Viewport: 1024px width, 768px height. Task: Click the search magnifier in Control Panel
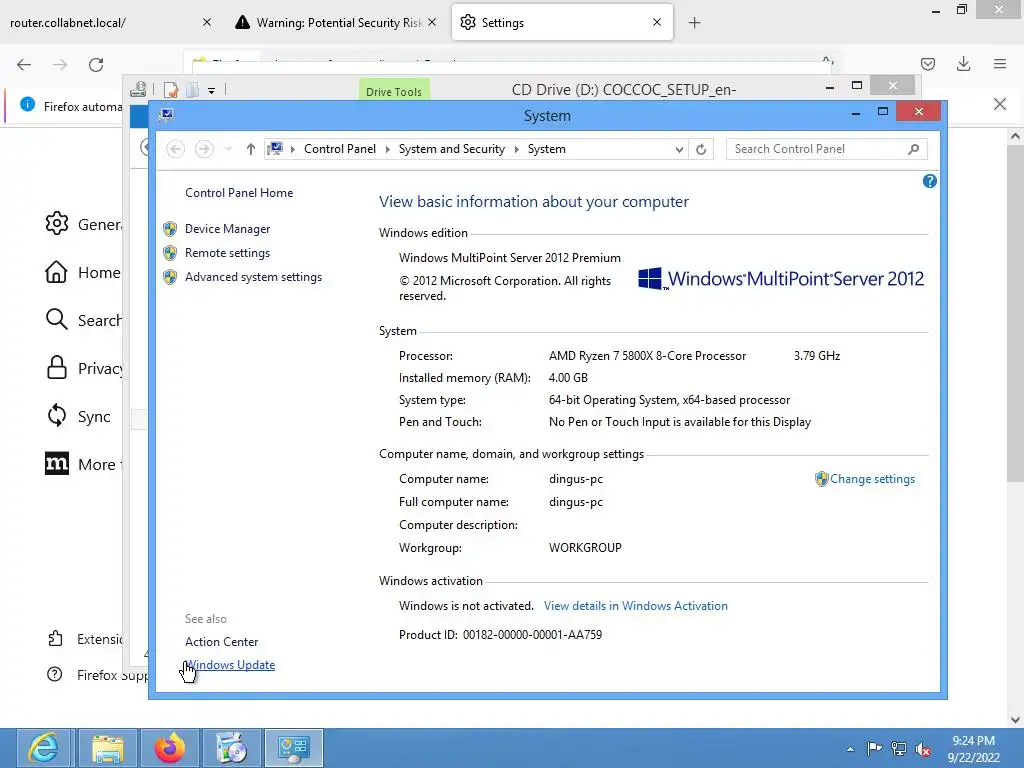pos(913,149)
